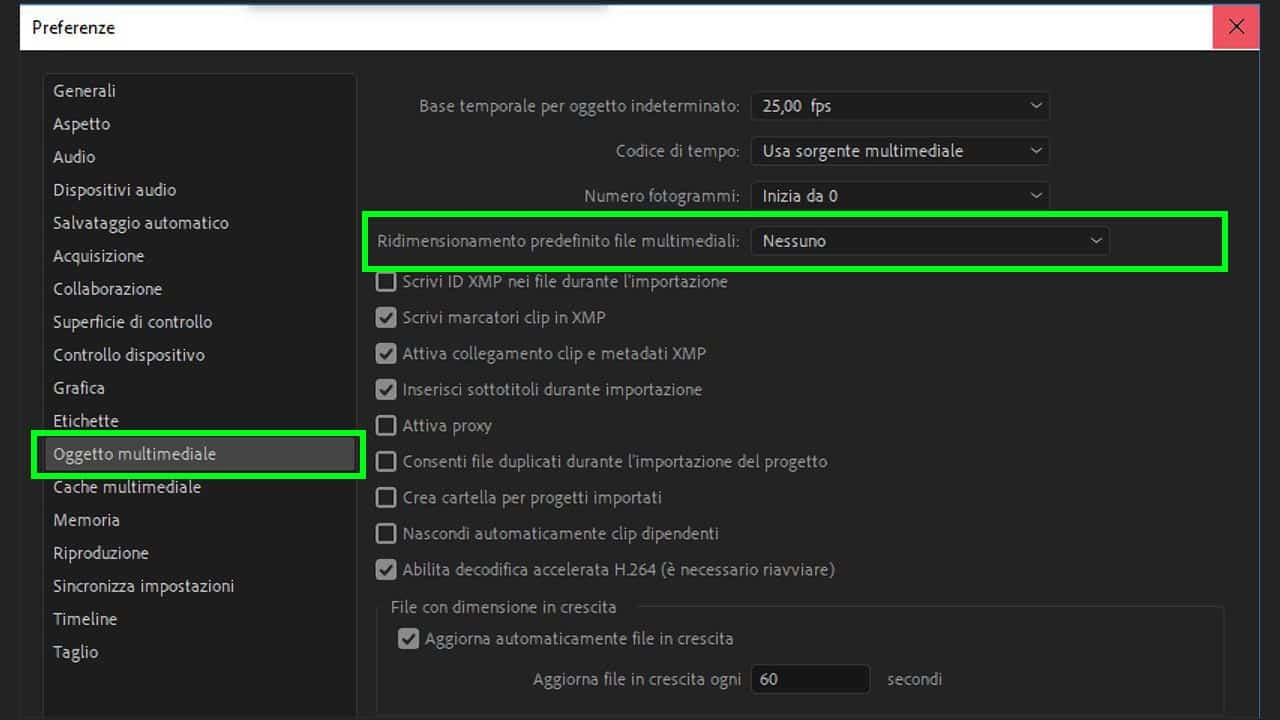
Task: Uncheck Scrivi marcatori clip in XMP
Action: (386, 318)
